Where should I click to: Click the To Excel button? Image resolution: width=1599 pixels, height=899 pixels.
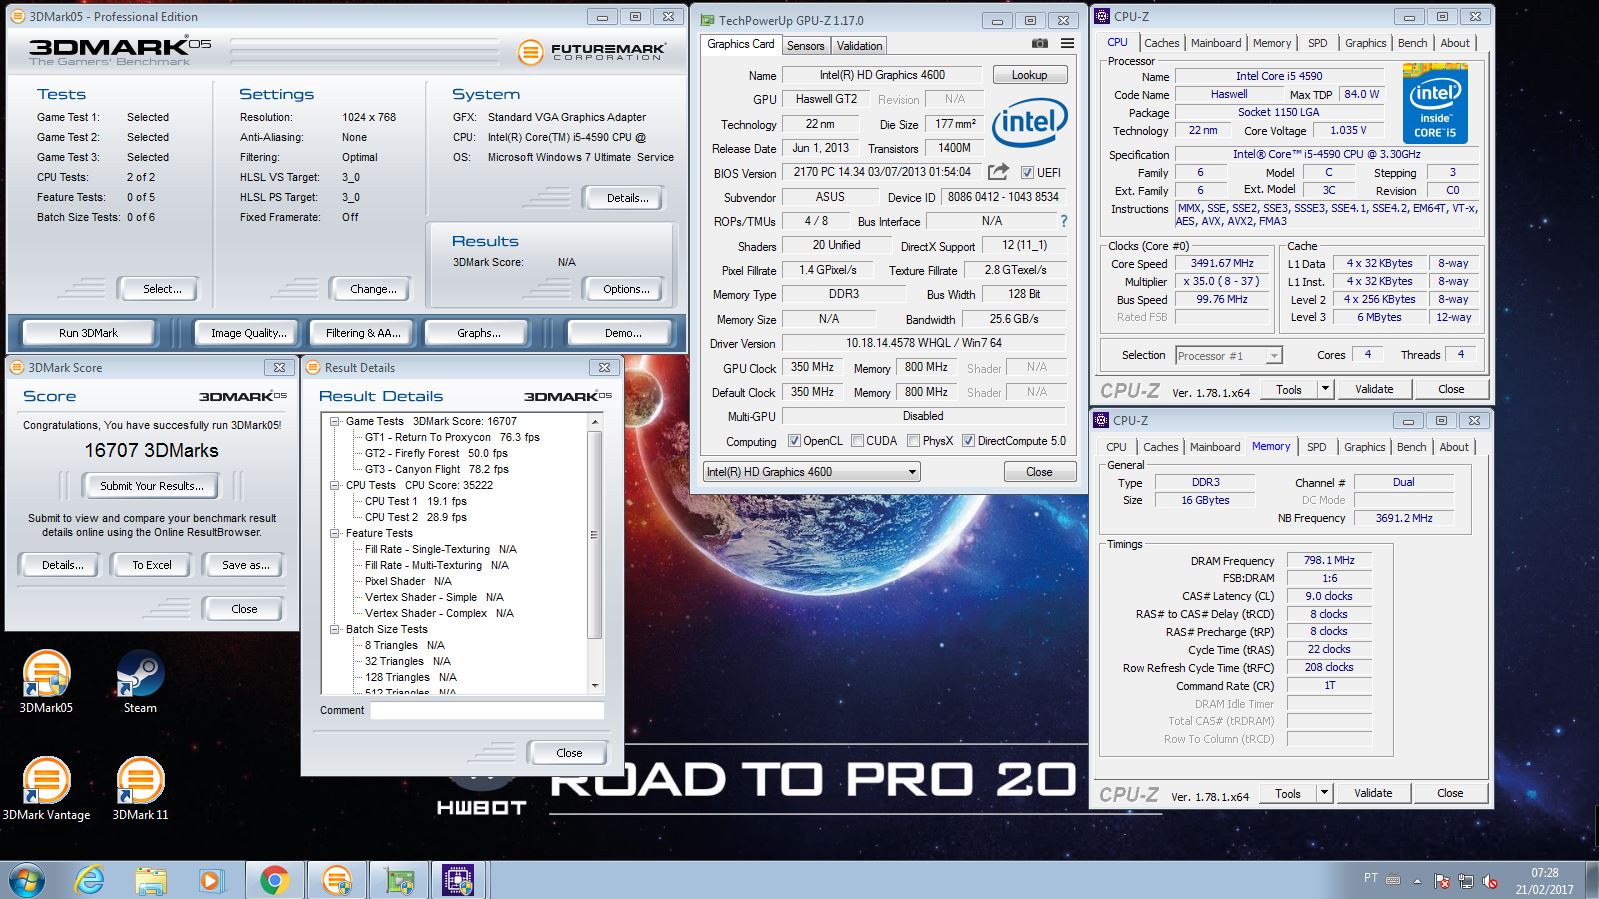click(152, 565)
